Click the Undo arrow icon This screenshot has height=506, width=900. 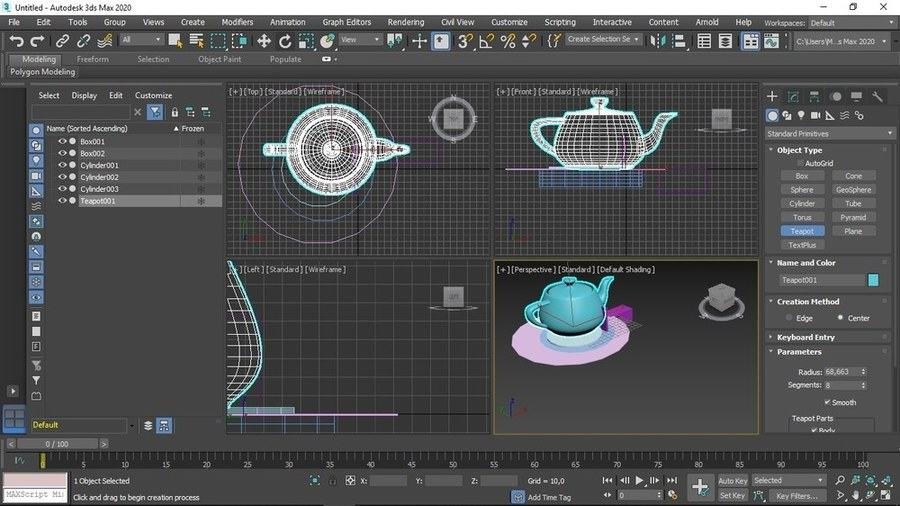[17, 41]
